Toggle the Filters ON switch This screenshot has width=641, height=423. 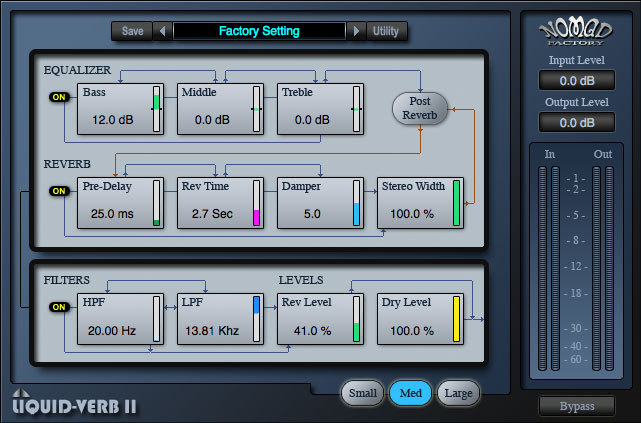(59, 307)
